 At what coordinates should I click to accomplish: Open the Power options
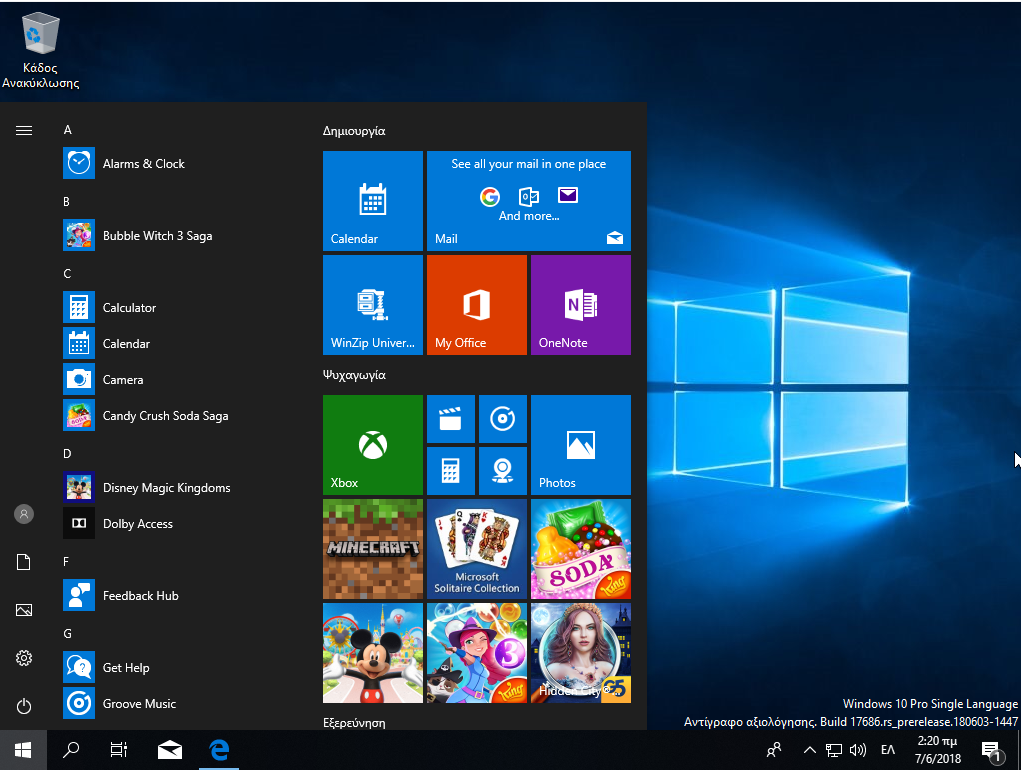(x=24, y=706)
